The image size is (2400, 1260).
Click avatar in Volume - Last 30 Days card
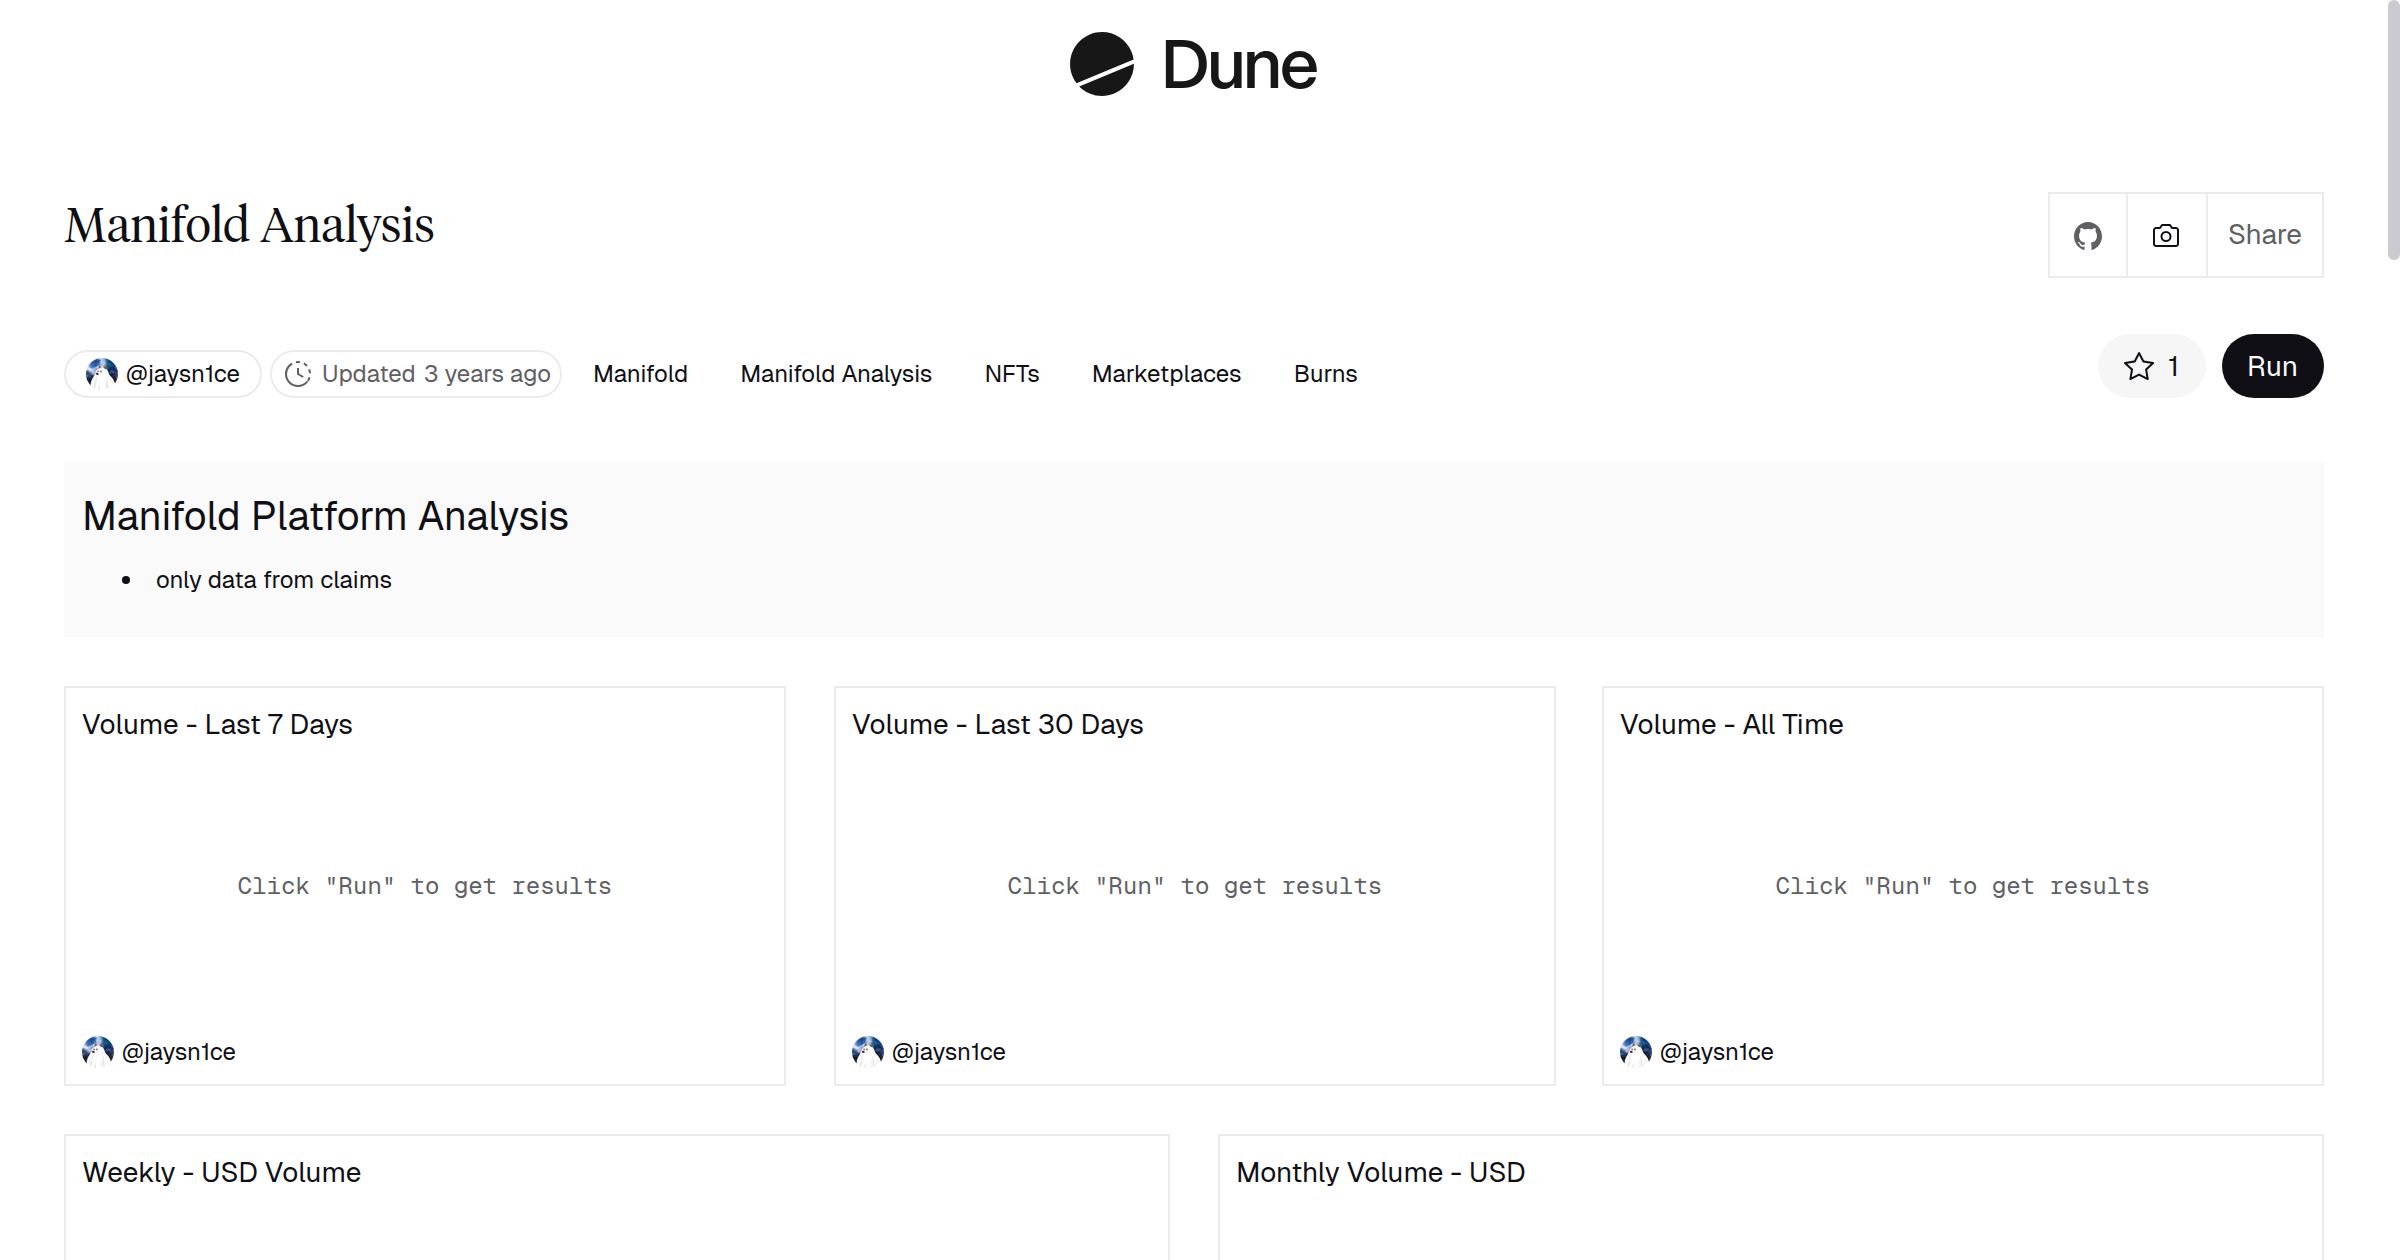pos(867,1051)
